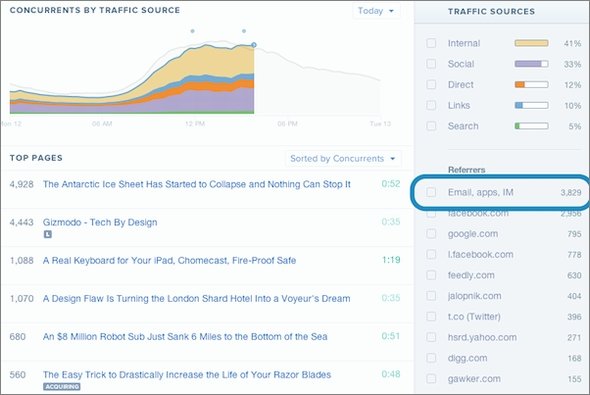590x395 pixels.
Task: Tick the l.facebook.com referrer checkbox
Action: 431,254
